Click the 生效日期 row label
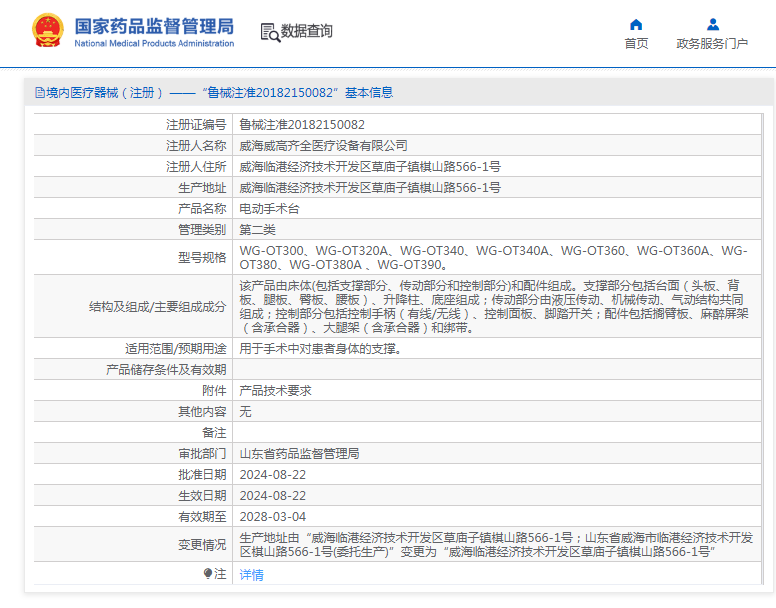Screen dimensions: 776x608 tap(202, 496)
